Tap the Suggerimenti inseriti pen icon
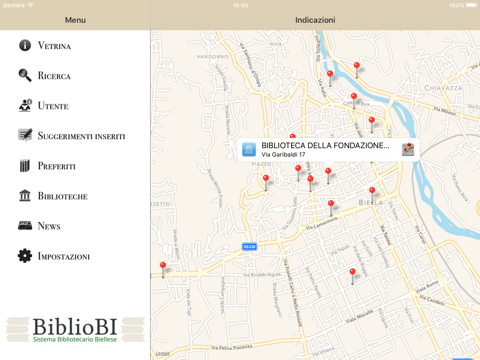 pos(25,135)
